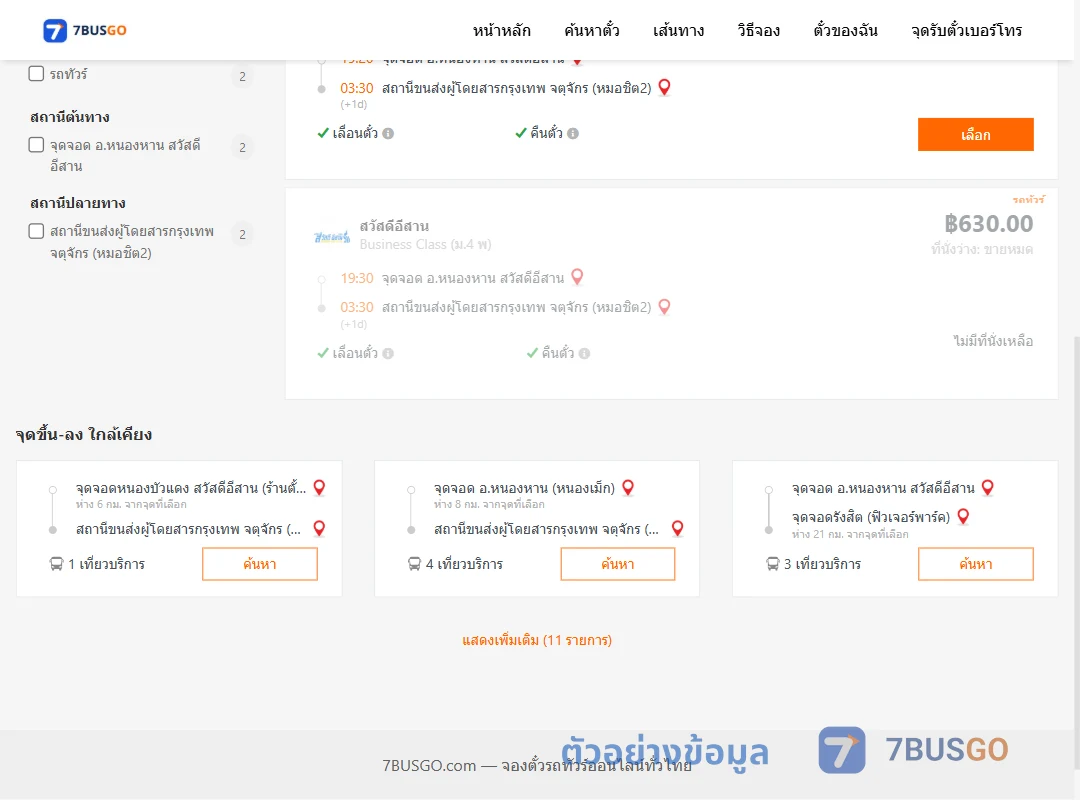Click the สถานีต้นทาง filter heading
Viewport: 1080px width, 800px height.
(x=70, y=117)
